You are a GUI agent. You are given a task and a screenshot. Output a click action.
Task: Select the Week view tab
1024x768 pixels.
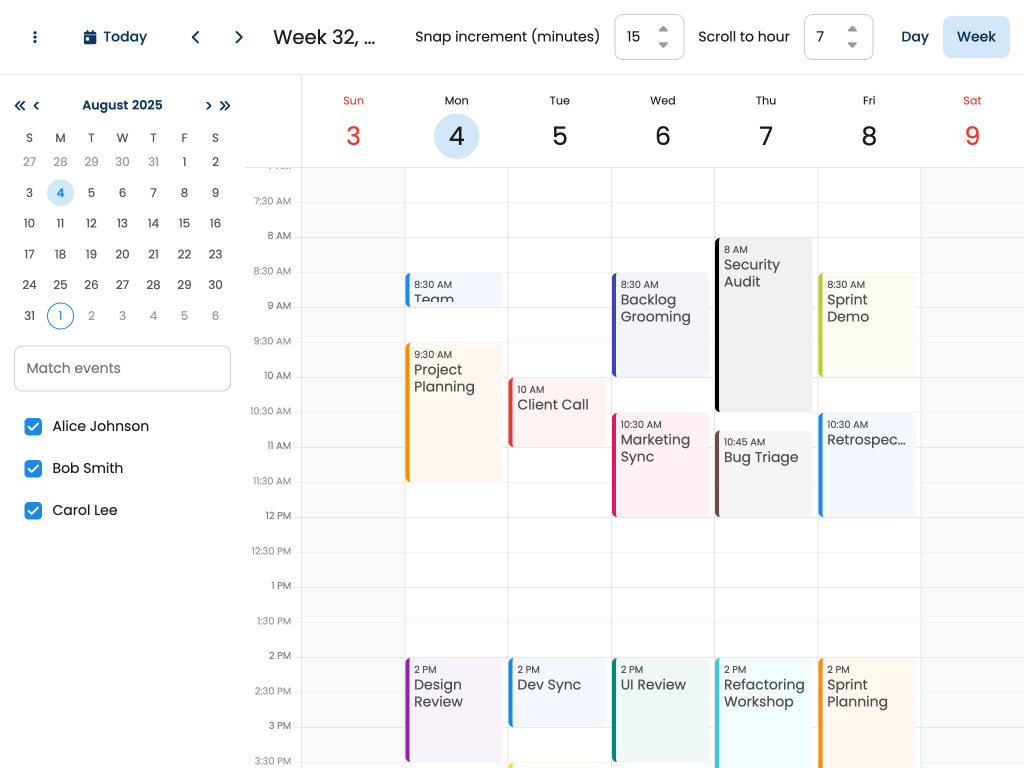coord(976,37)
